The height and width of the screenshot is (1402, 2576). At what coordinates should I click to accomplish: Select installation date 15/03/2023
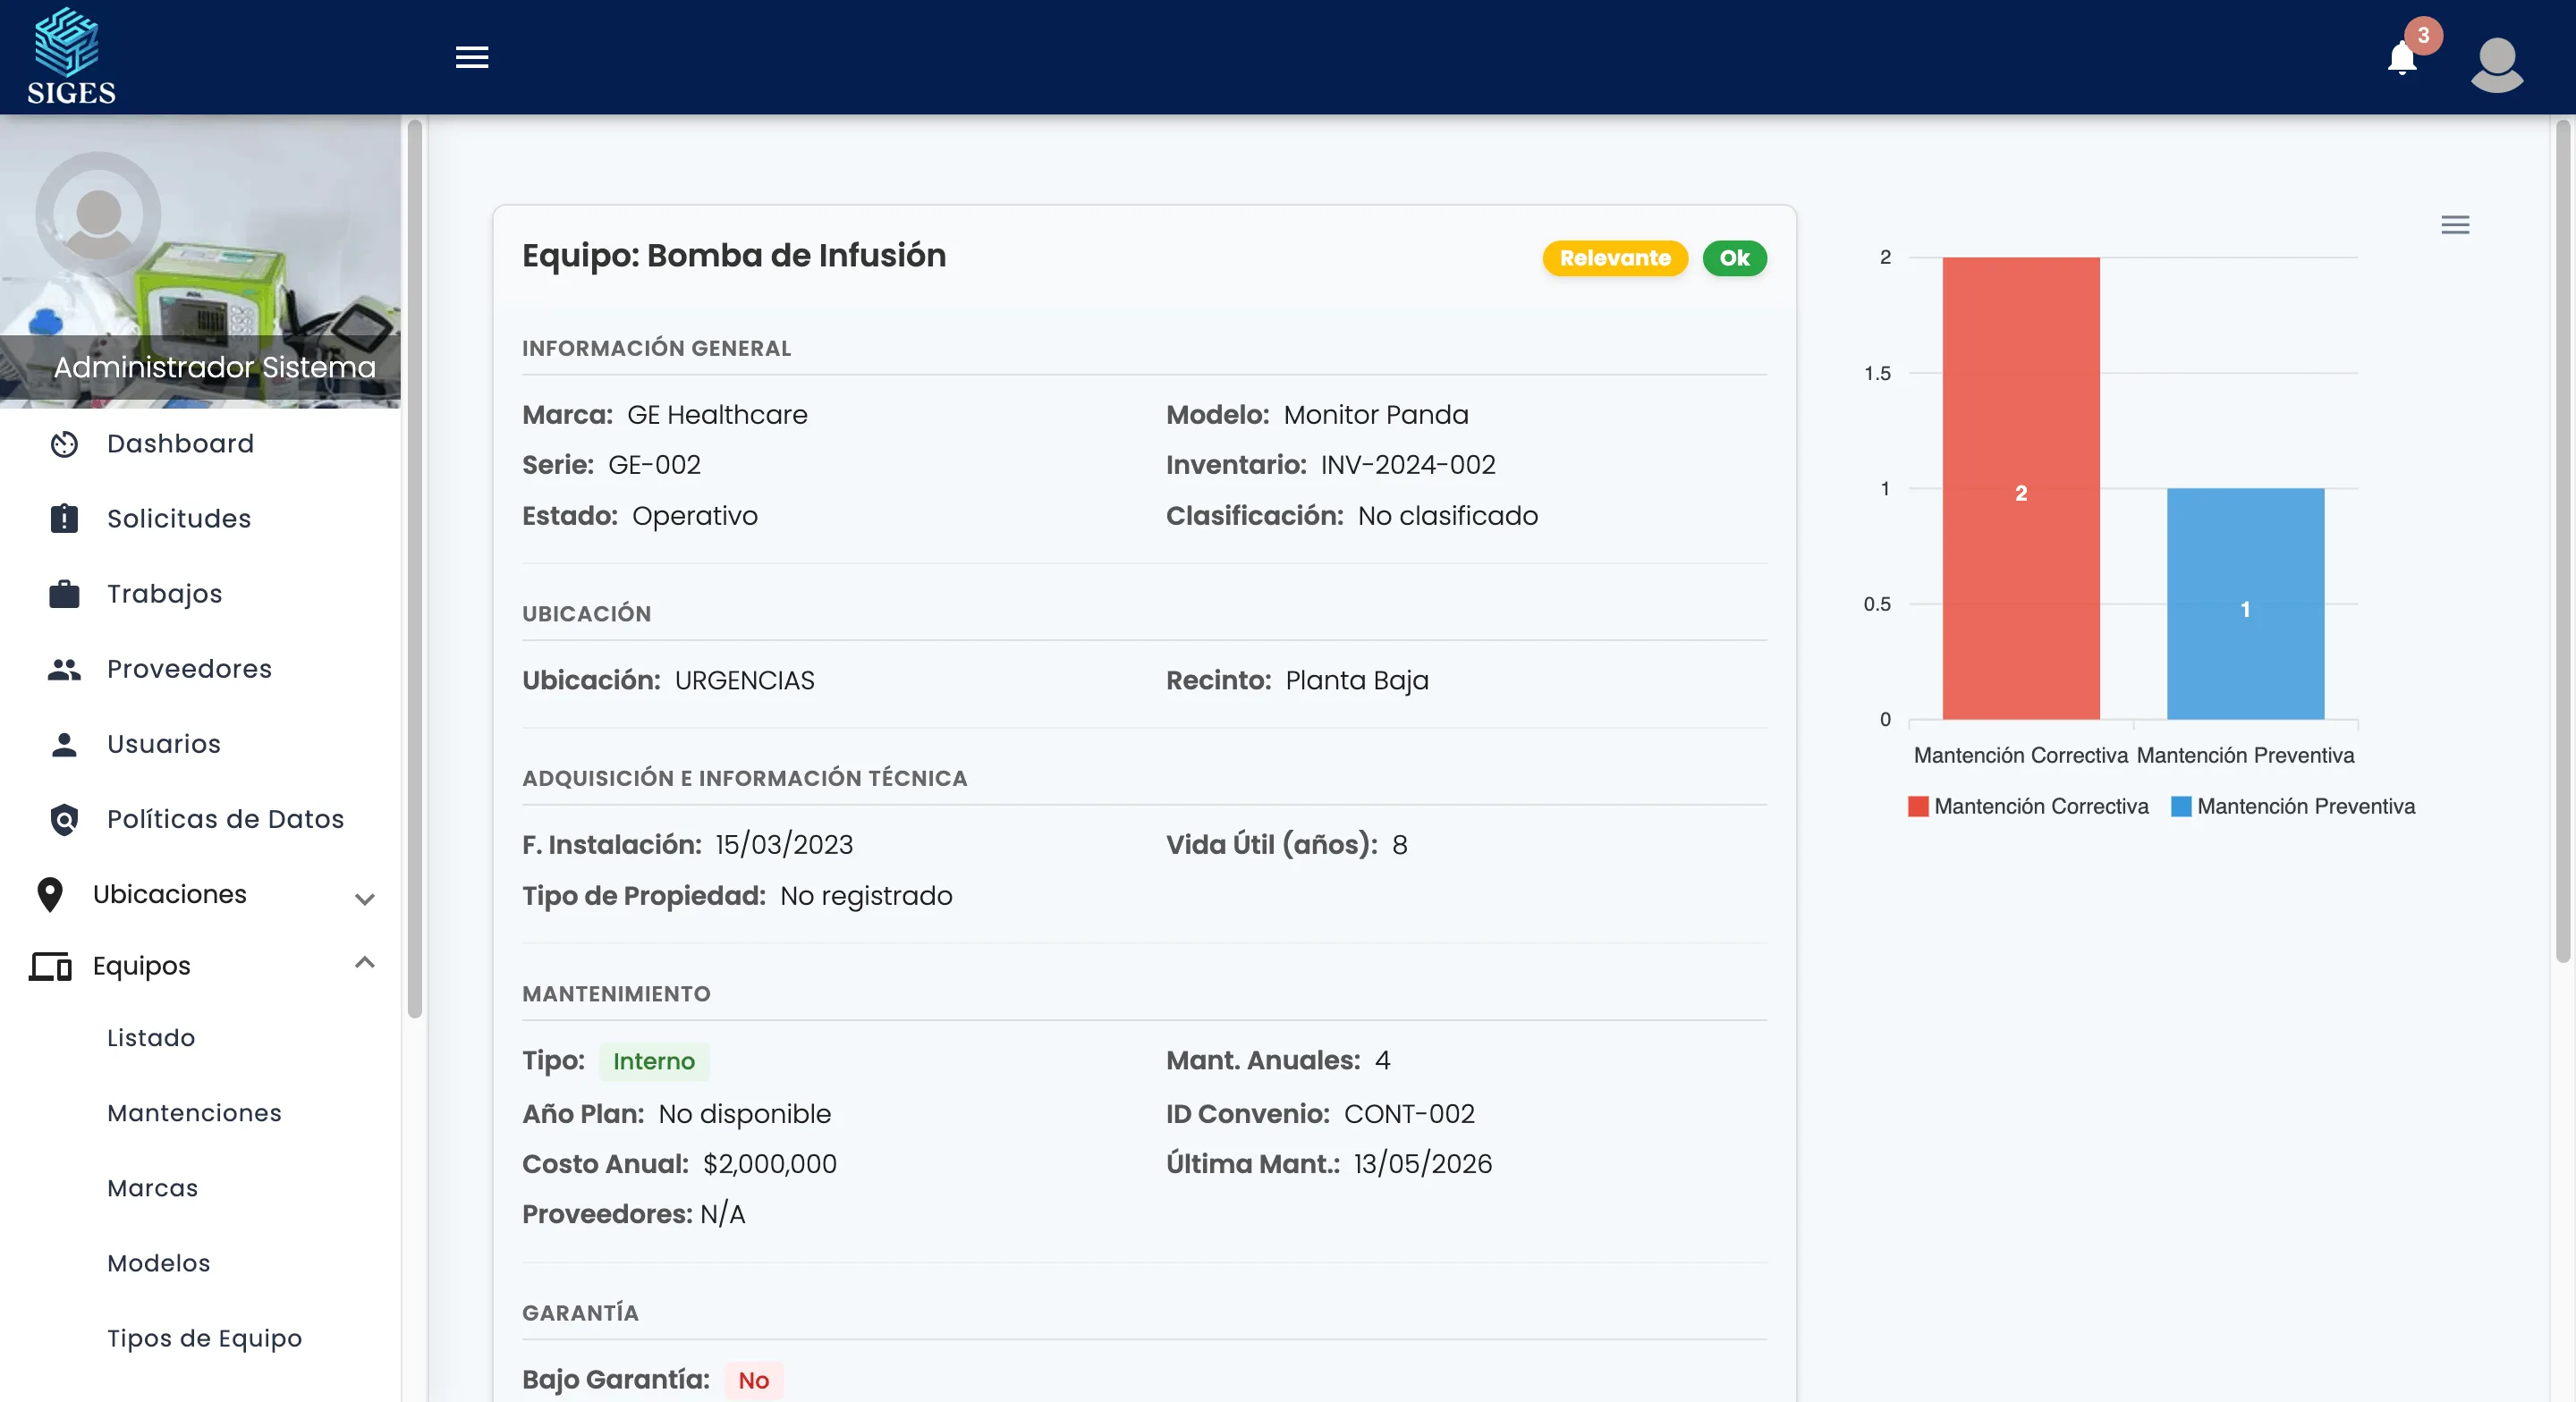[784, 845]
